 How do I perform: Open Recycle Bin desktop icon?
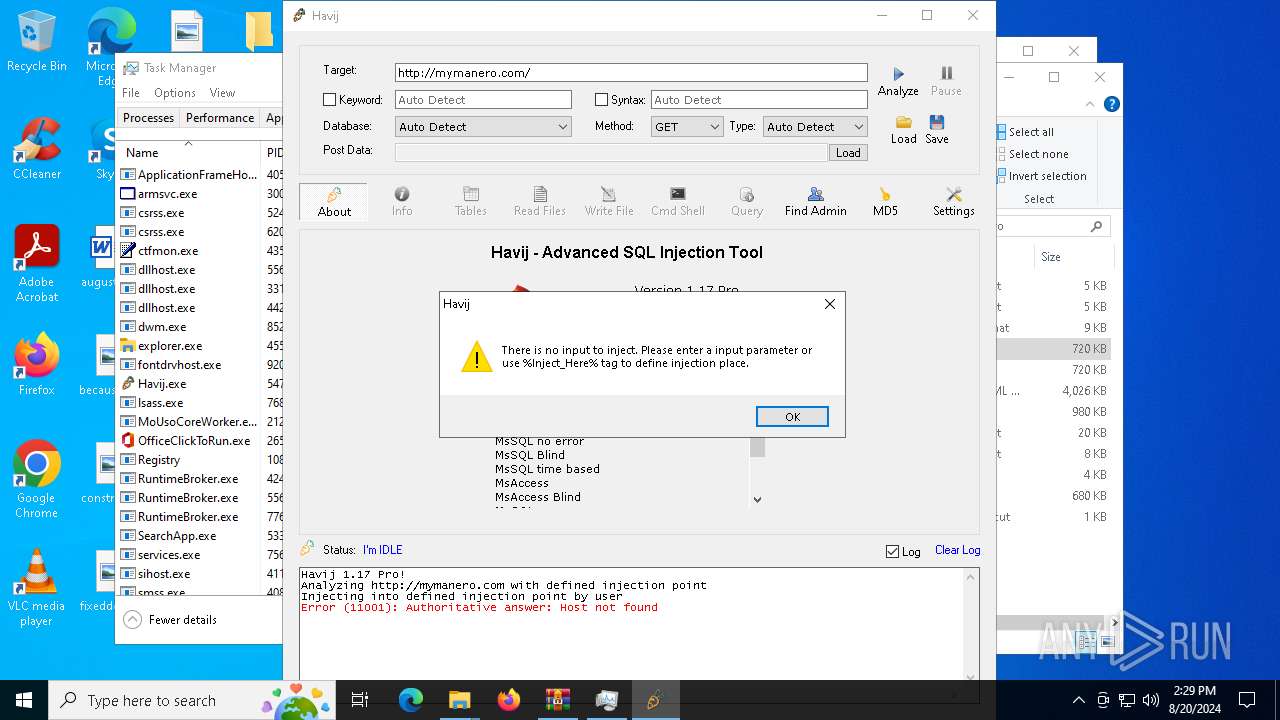click(x=37, y=42)
